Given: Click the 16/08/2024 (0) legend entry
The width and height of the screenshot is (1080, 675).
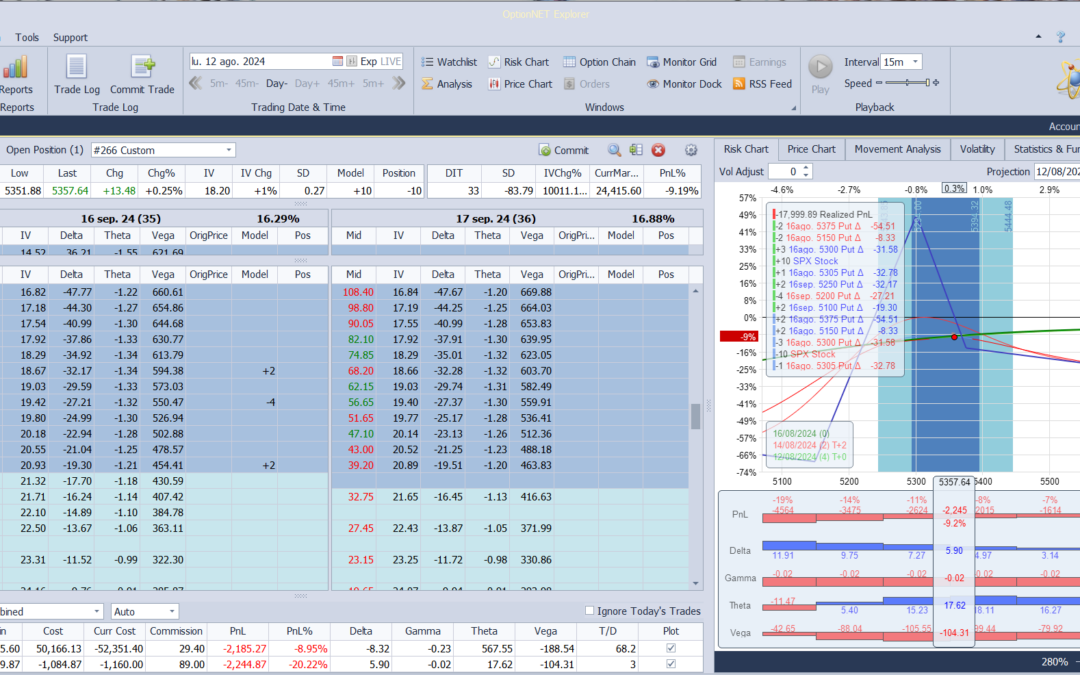Looking at the screenshot, I should 800,433.
